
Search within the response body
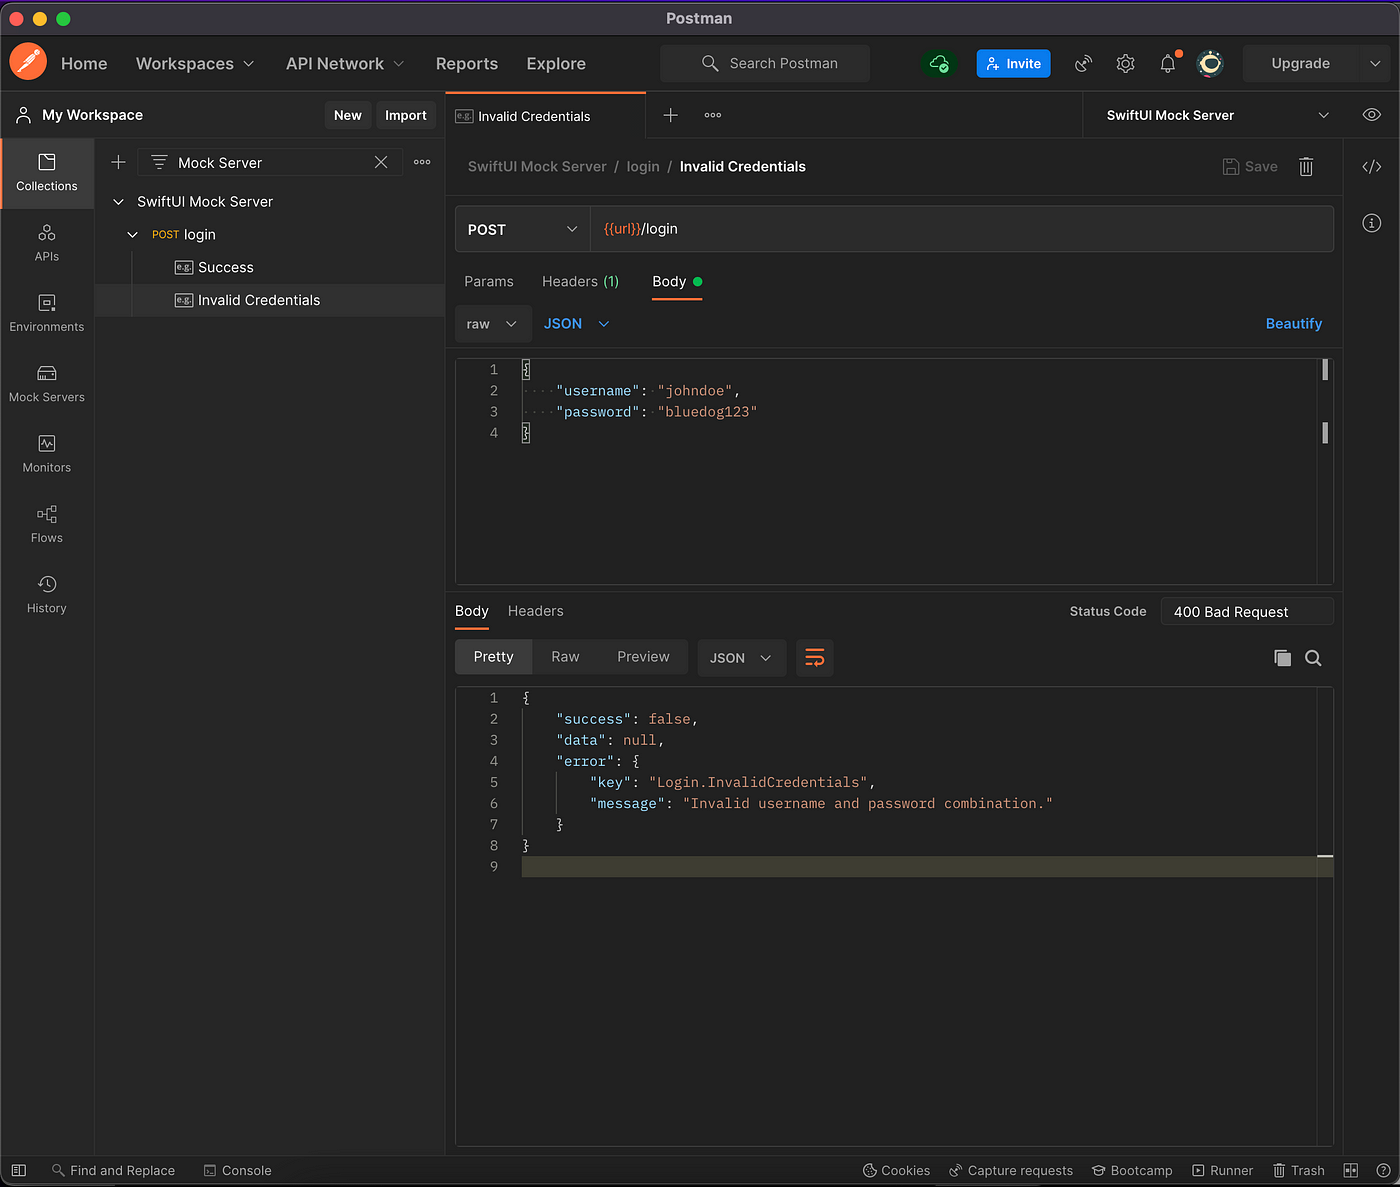[x=1314, y=658]
